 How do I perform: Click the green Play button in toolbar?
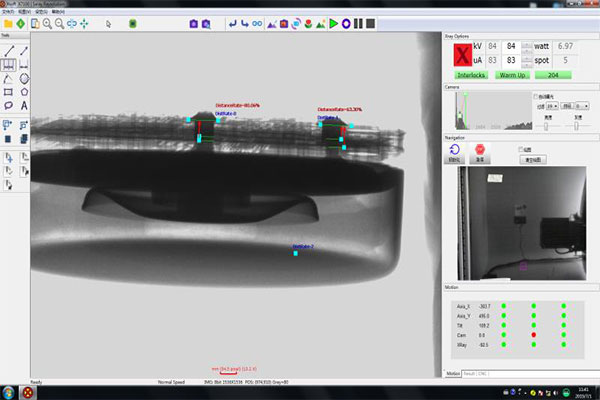[x=334, y=24]
